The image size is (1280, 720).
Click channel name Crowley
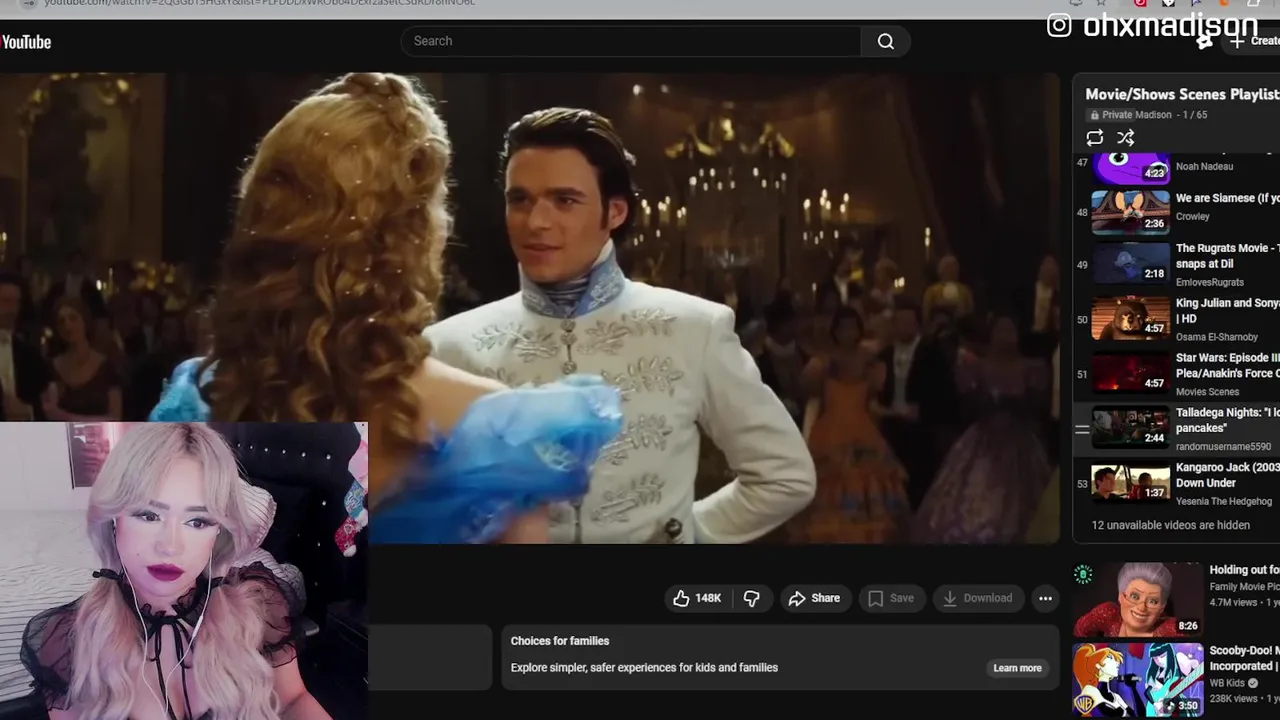click(x=1192, y=217)
